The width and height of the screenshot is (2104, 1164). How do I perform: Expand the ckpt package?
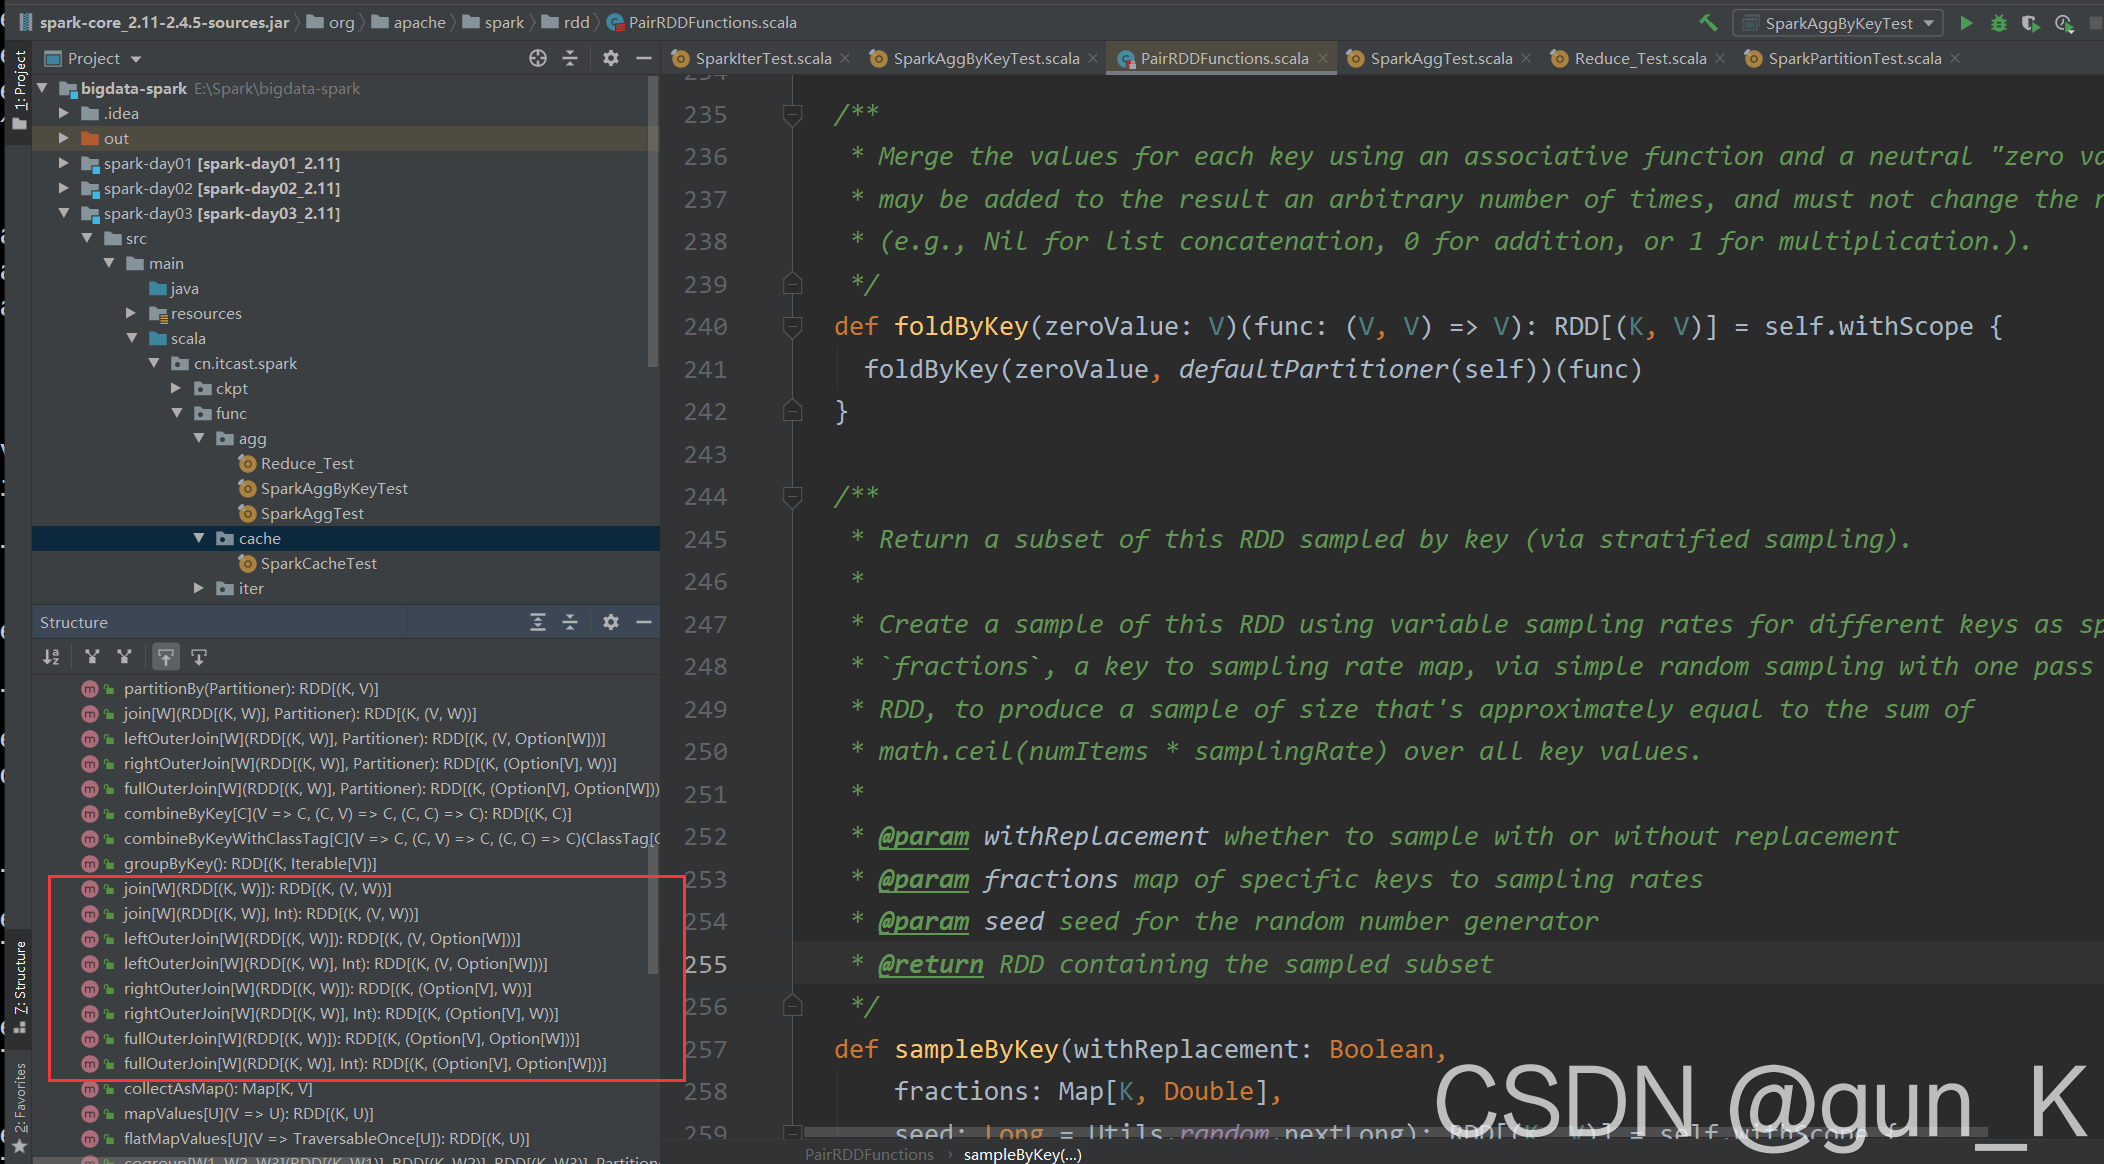pyautogui.click(x=176, y=388)
